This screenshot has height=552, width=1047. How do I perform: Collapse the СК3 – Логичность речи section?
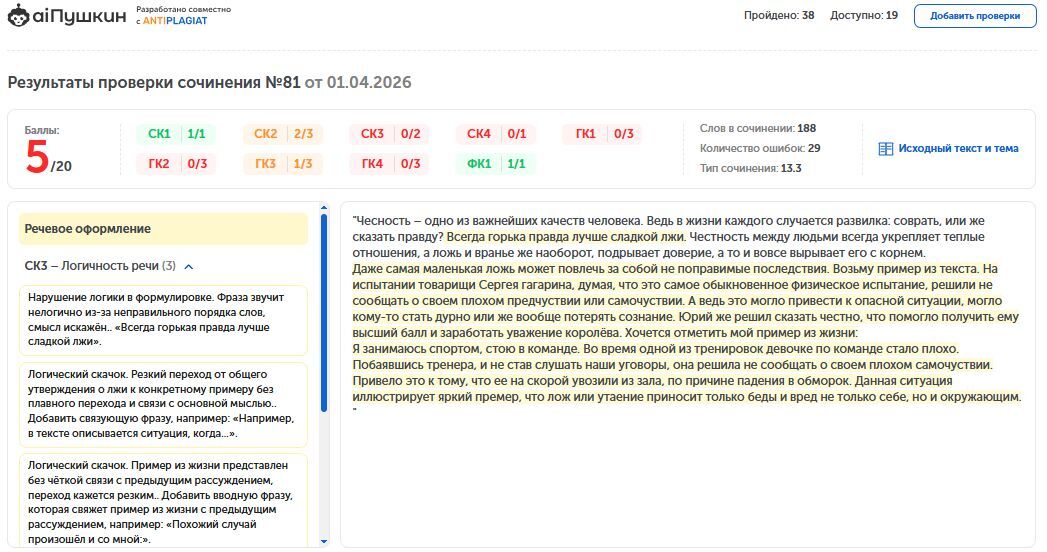pyautogui.click(x=189, y=266)
